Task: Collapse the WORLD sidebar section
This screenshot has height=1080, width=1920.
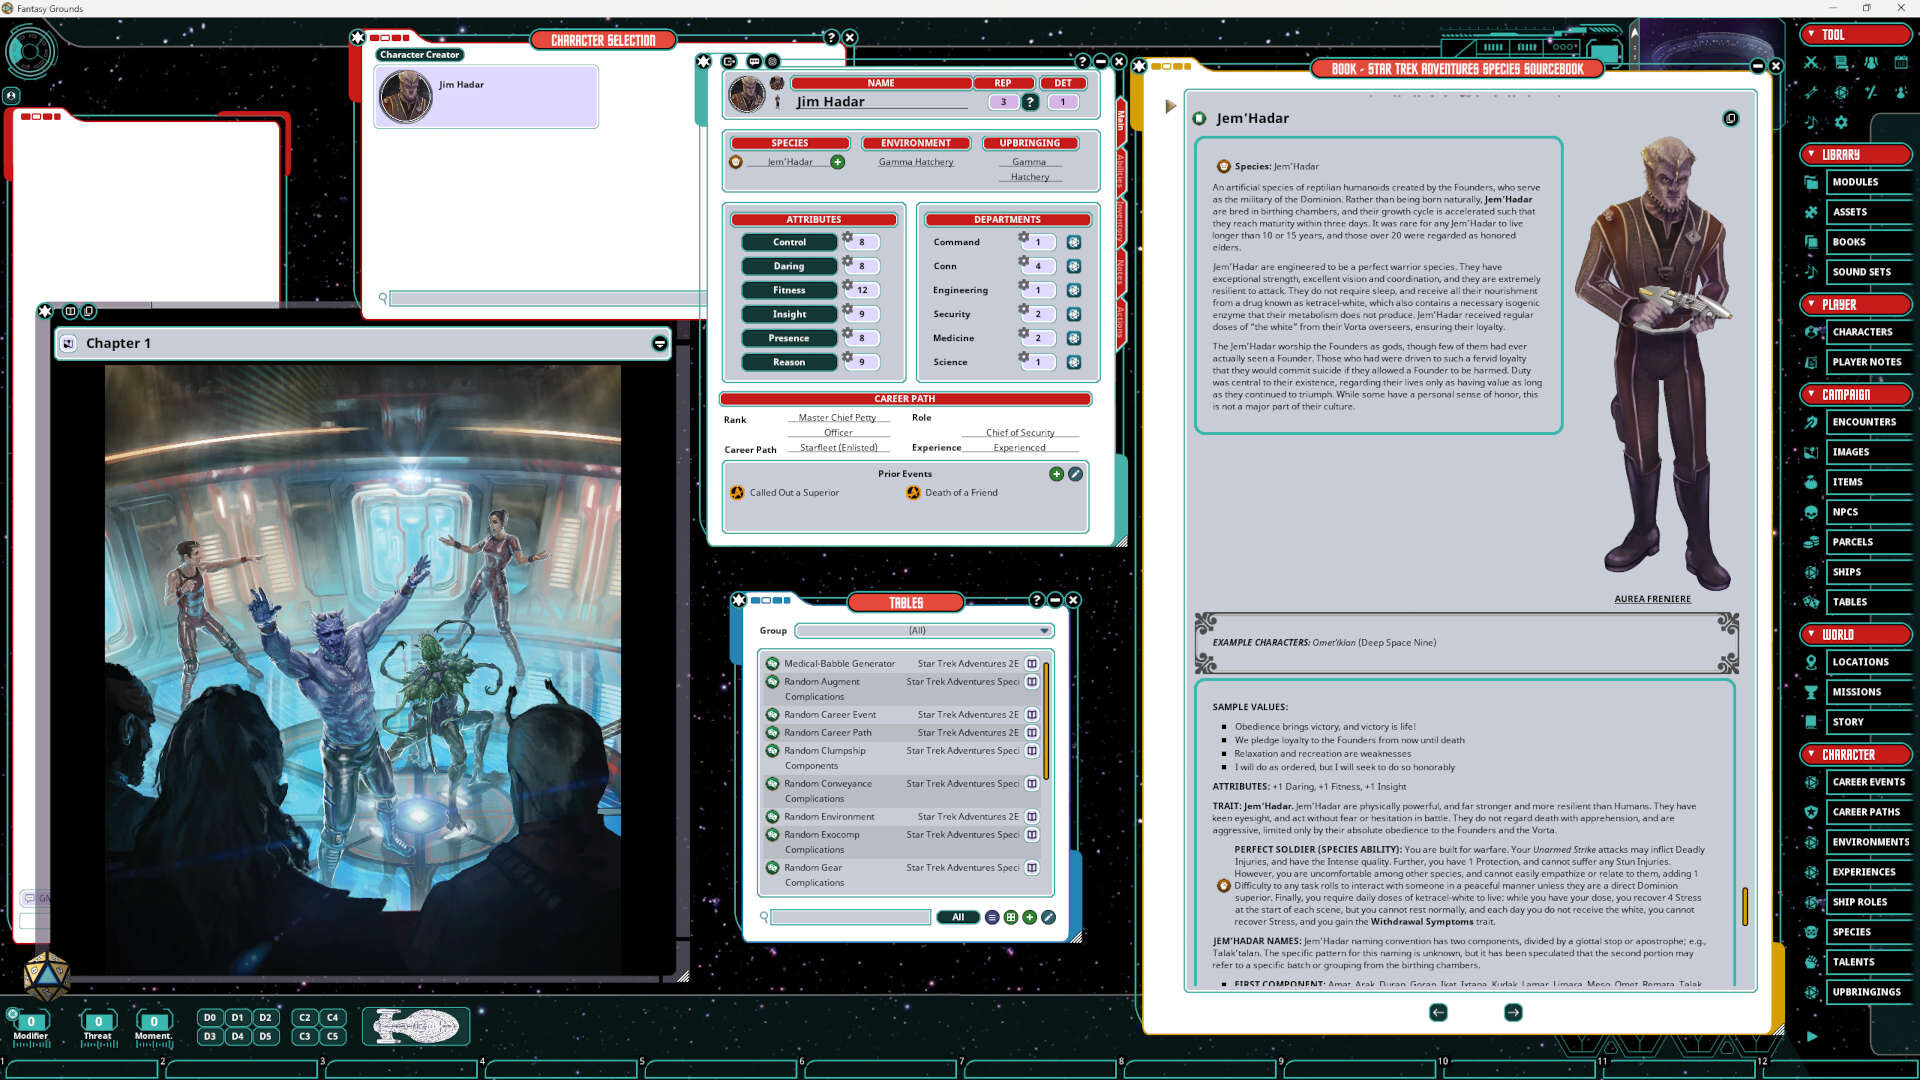Action: pos(1855,634)
